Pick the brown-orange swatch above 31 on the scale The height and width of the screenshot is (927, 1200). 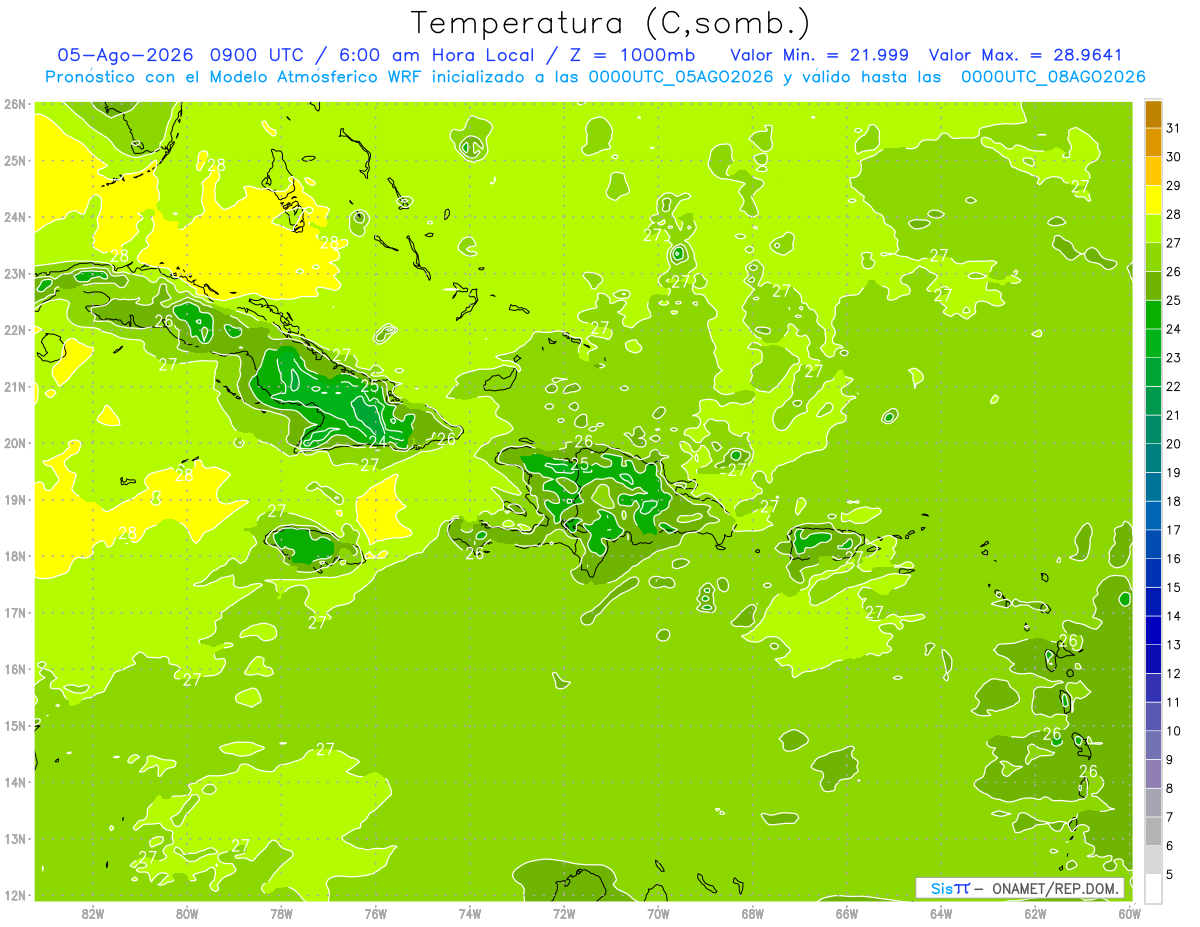point(1153,114)
